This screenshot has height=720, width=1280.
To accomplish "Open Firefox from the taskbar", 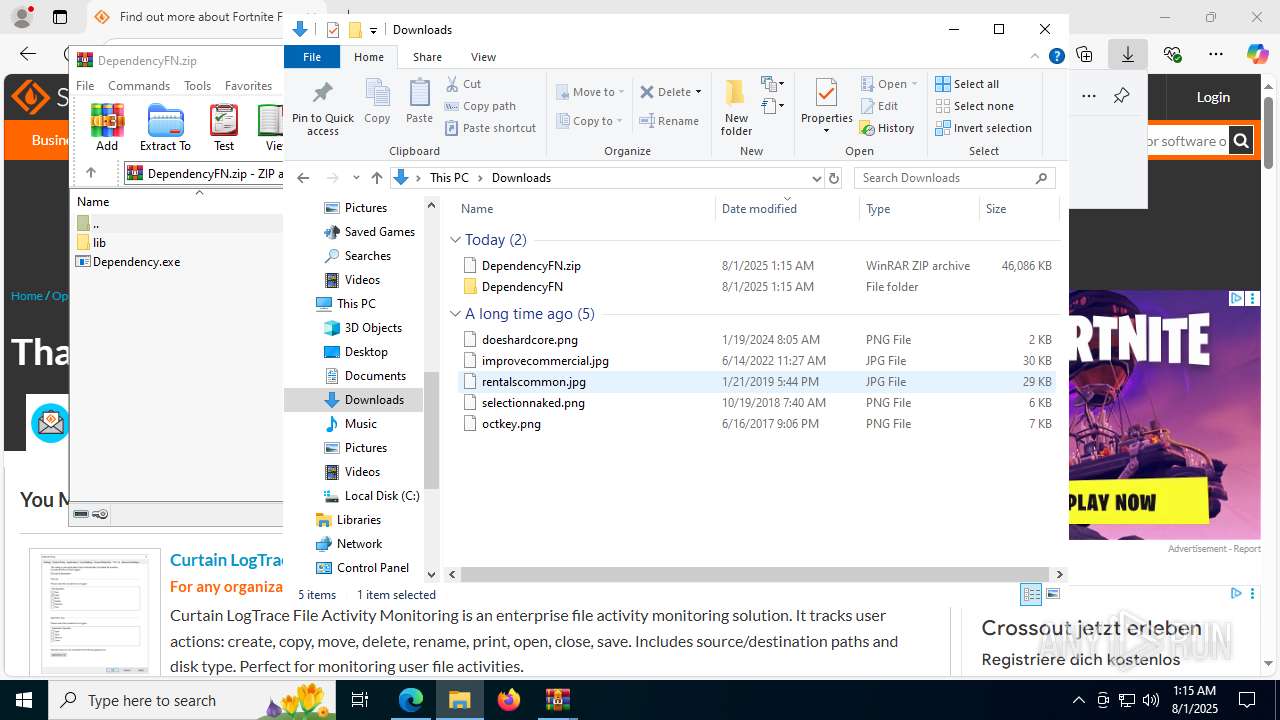I will pyautogui.click(x=509, y=700).
